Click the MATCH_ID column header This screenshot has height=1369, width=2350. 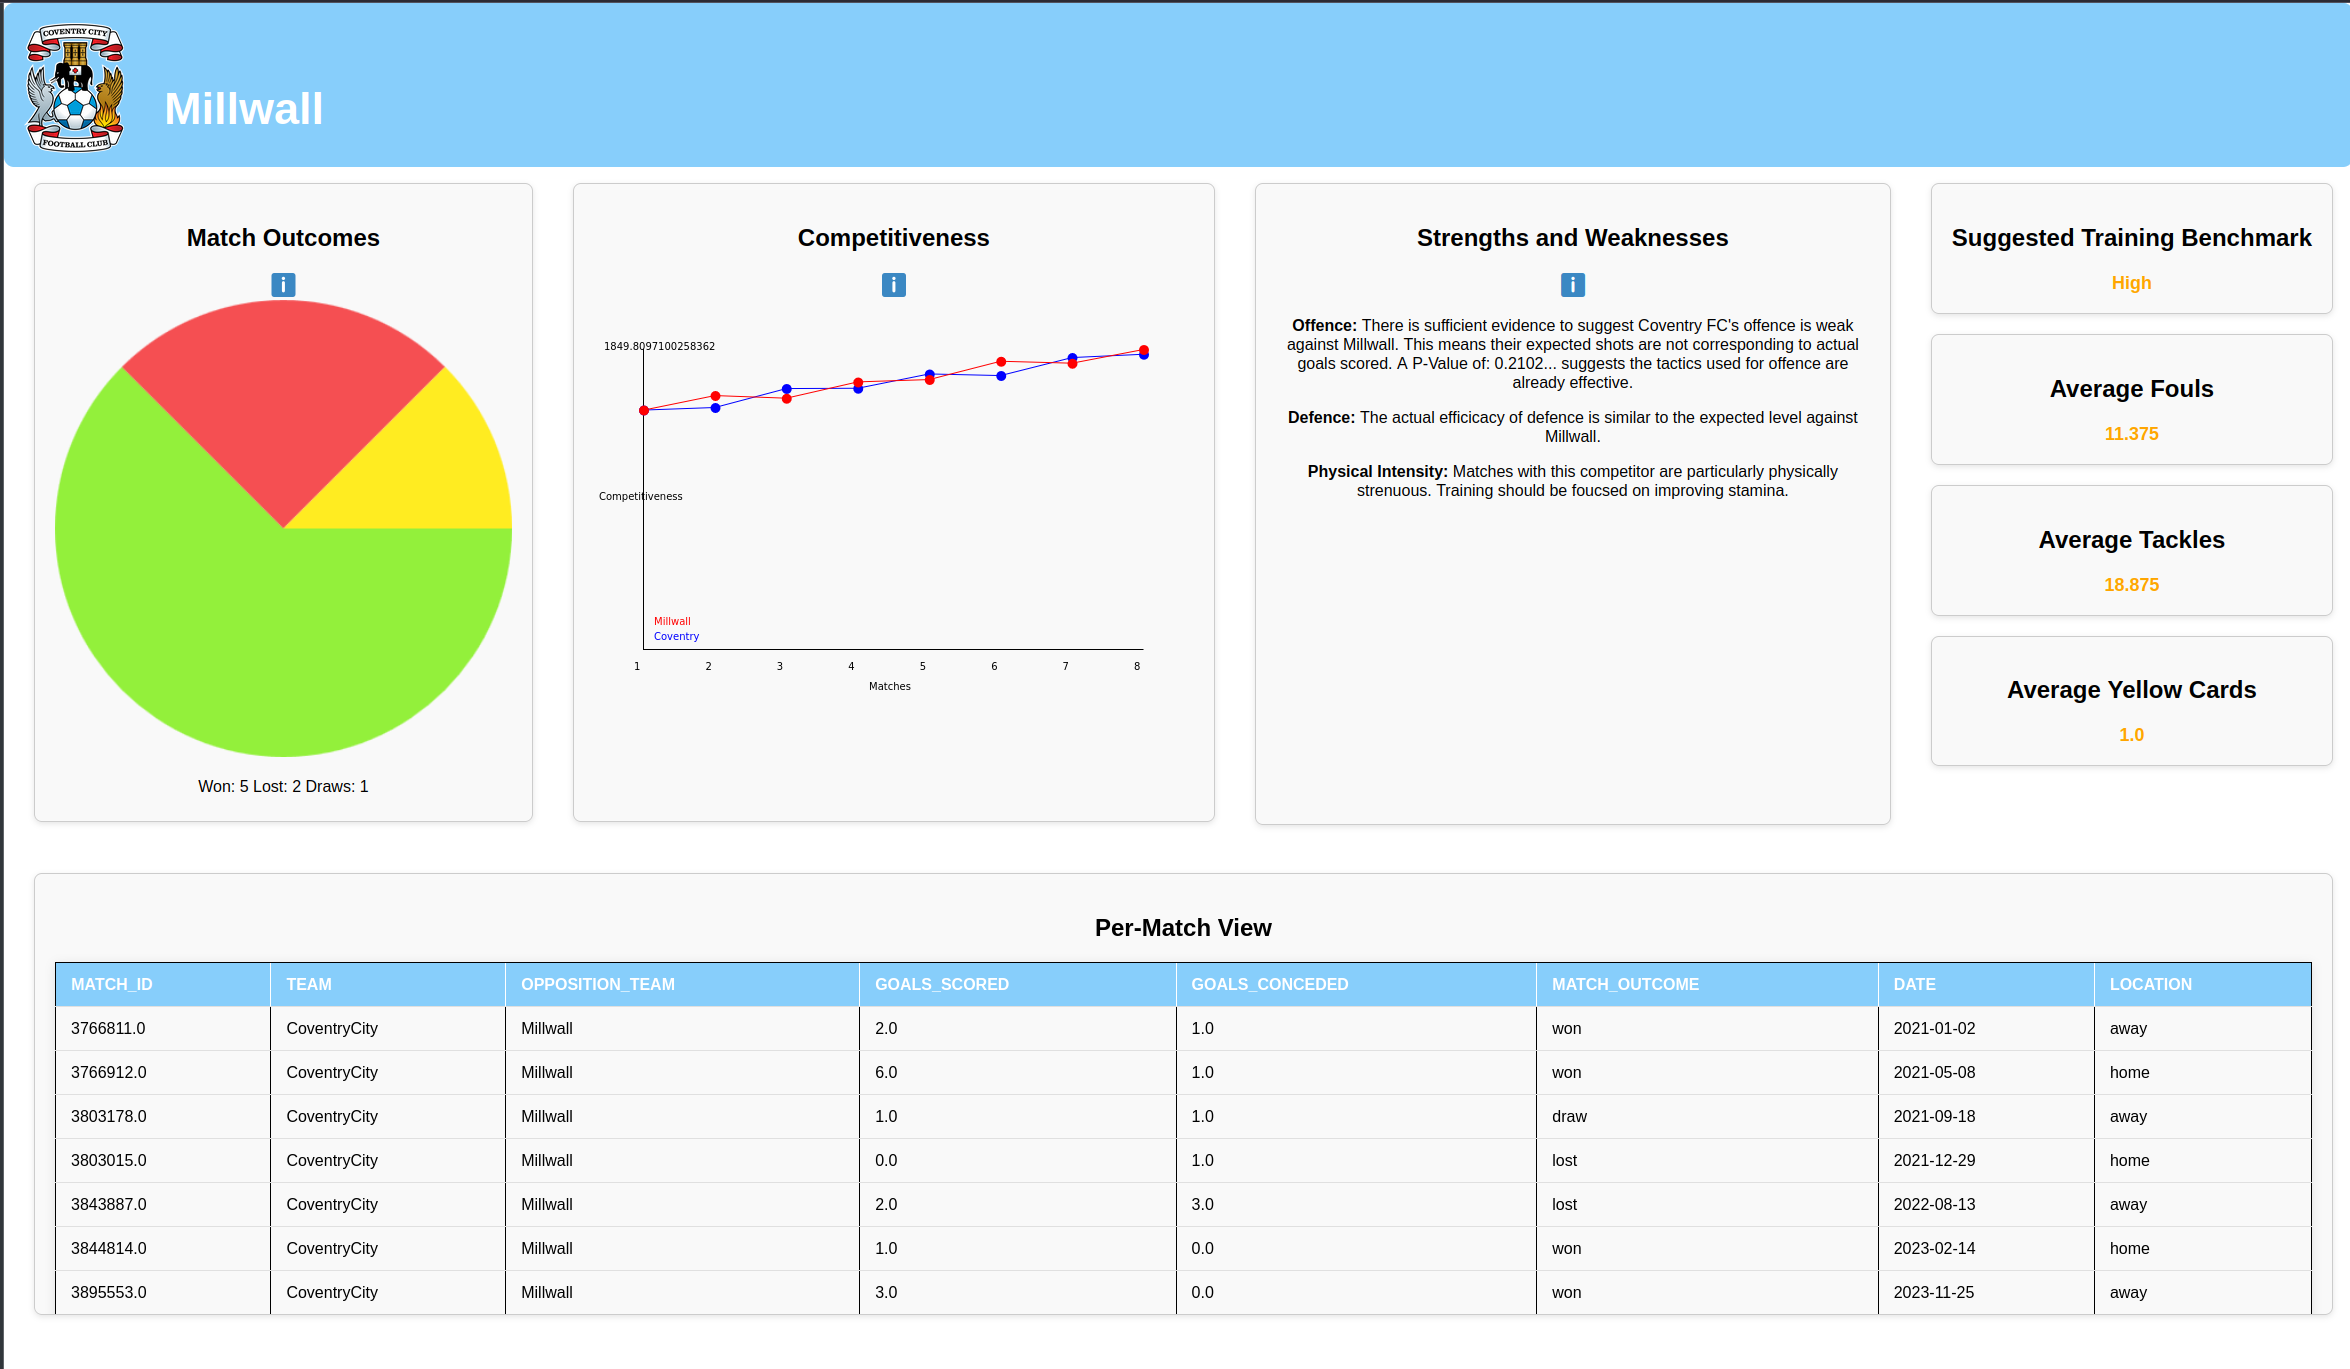pyautogui.click(x=112, y=984)
